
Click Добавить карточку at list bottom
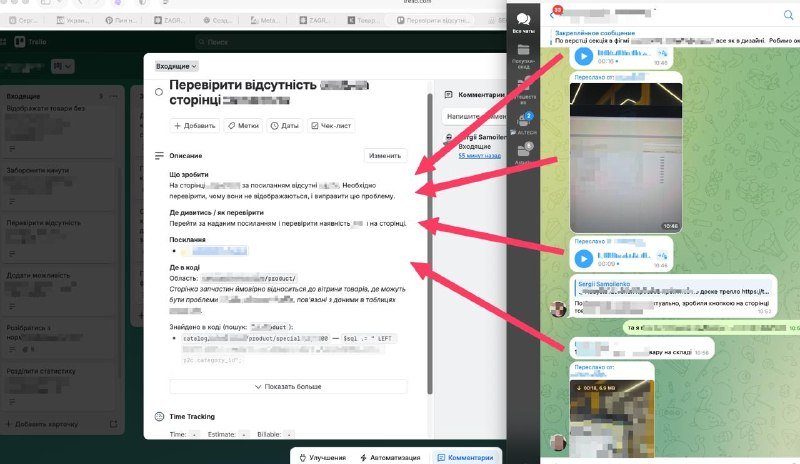pos(42,424)
